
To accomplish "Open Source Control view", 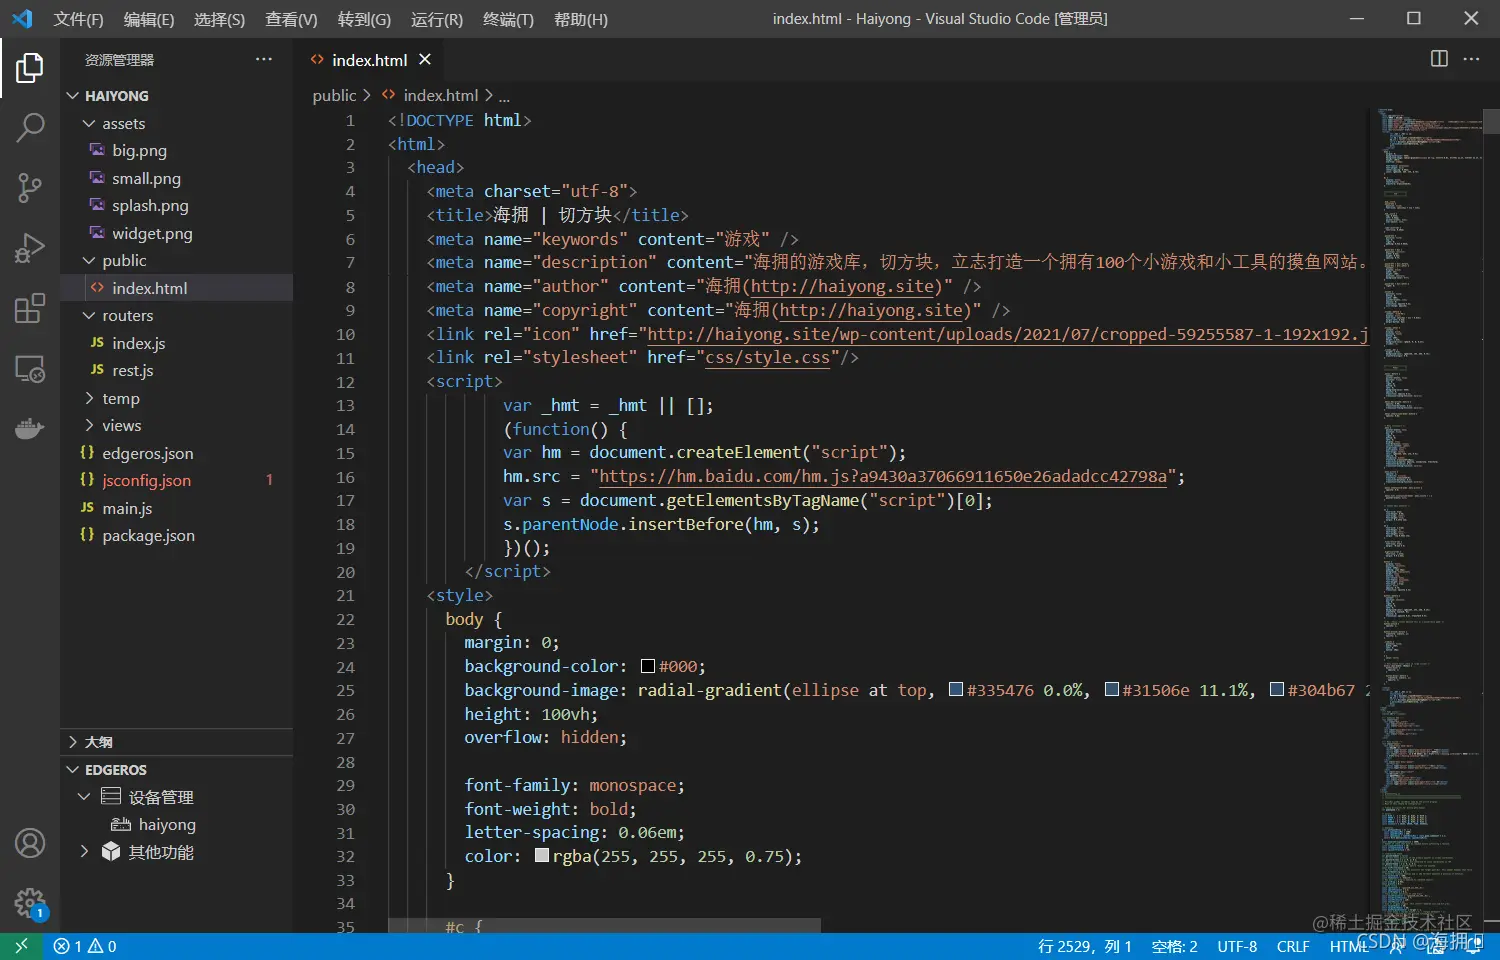I will (x=30, y=187).
